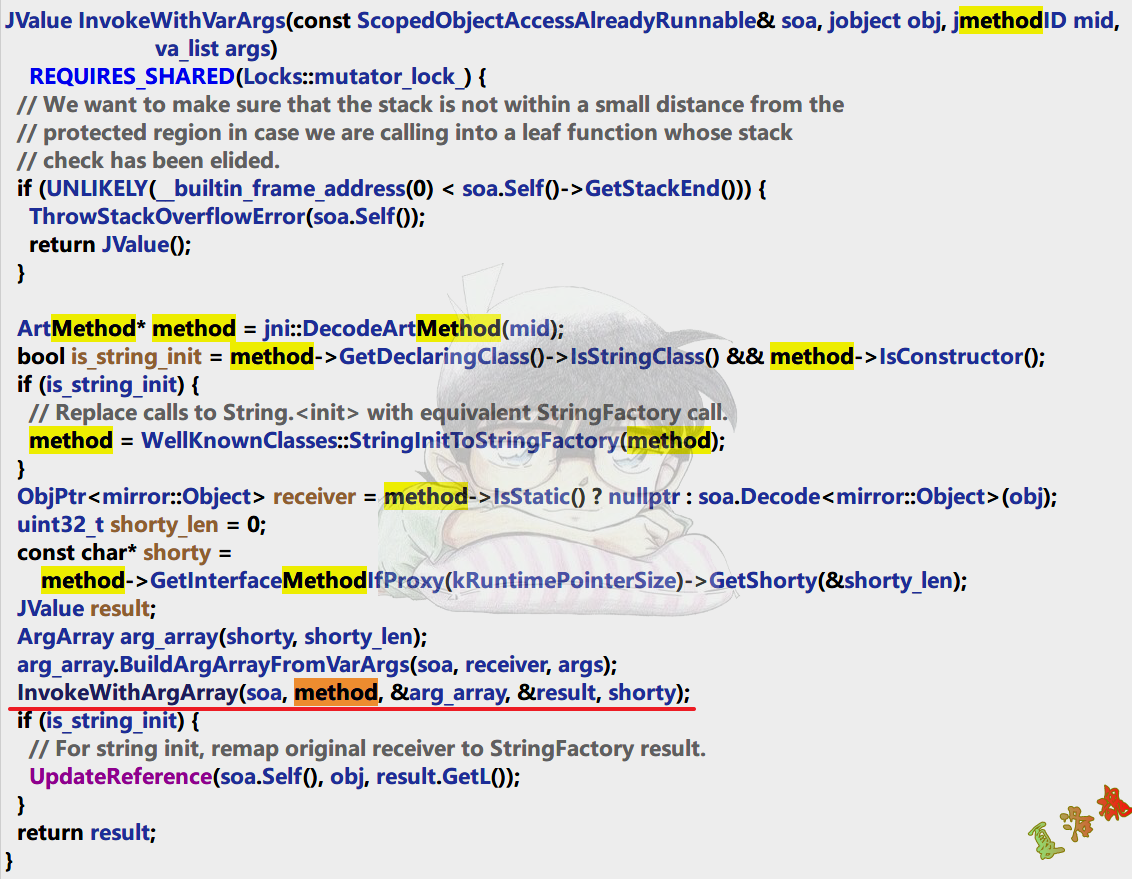The width and height of the screenshot is (1132, 879).
Task: Open the ThrowStackOverflowError function call
Action: 166,216
